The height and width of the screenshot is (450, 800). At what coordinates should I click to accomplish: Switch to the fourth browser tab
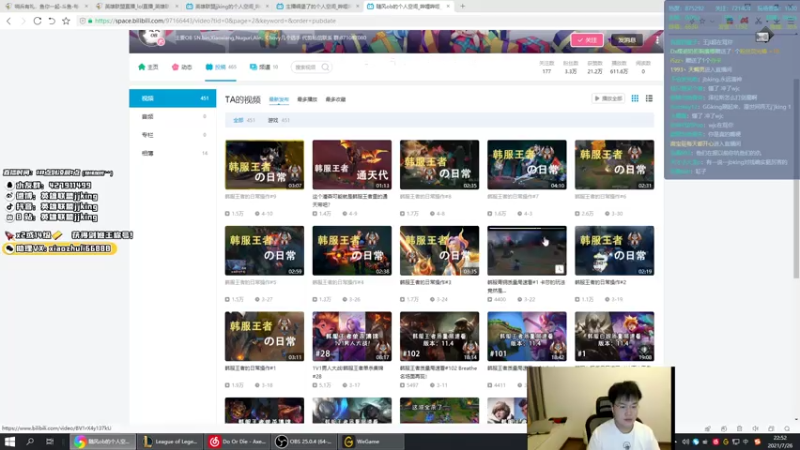tap(317, 6)
